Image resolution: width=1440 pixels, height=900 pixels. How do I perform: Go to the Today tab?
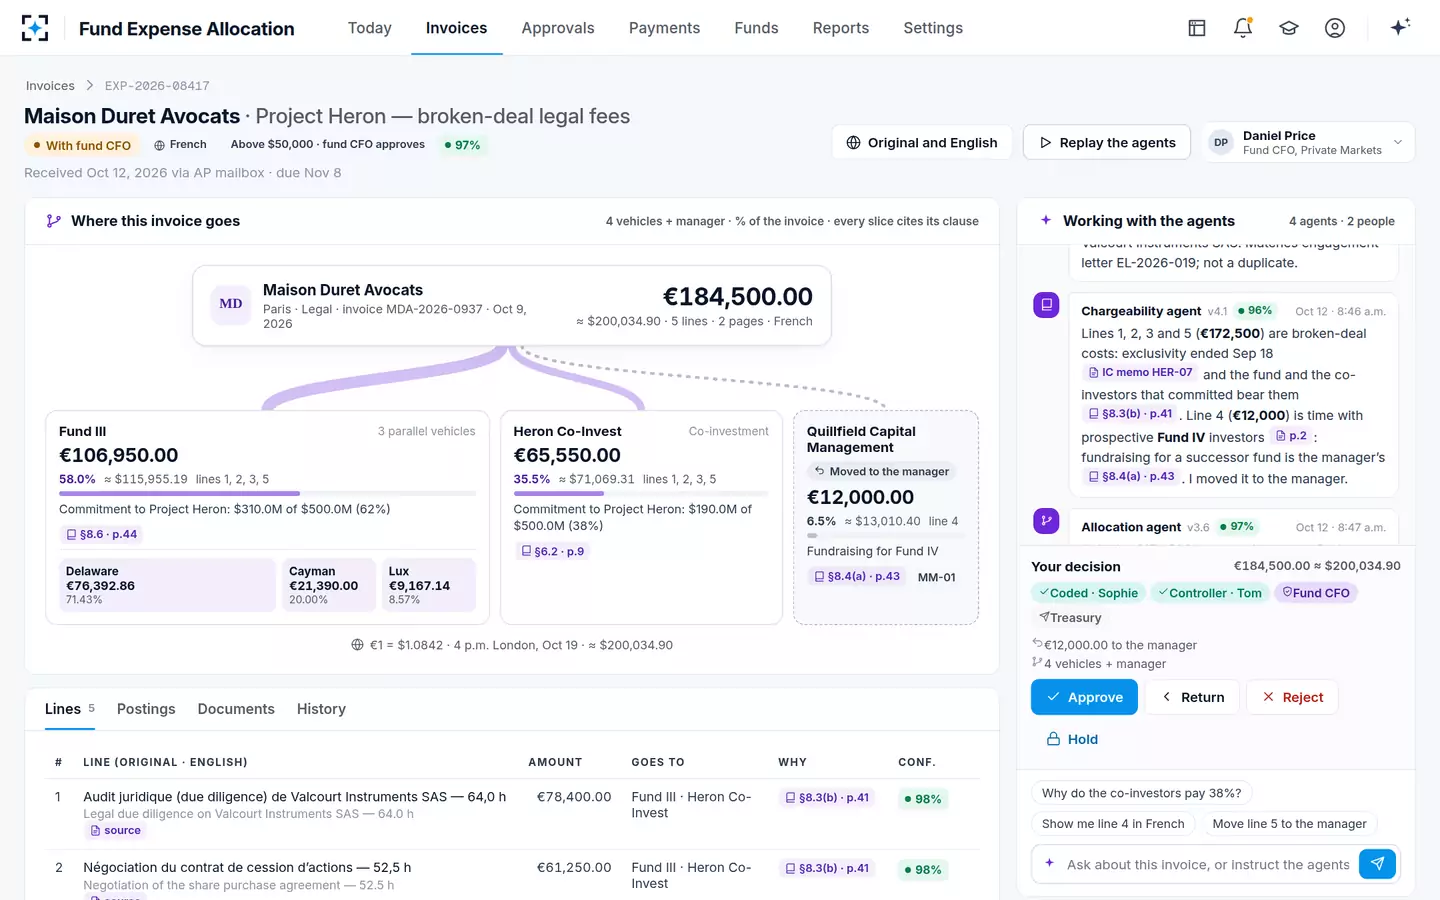click(x=369, y=28)
